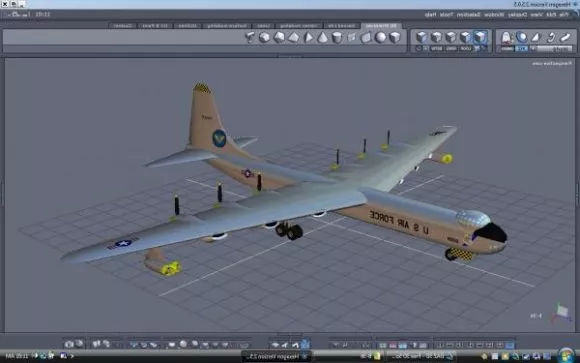Image resolution: width=580 pixels, height=363 pixels.
Task: Toggle the highlighted XYZ axis button
Action: 522,48
